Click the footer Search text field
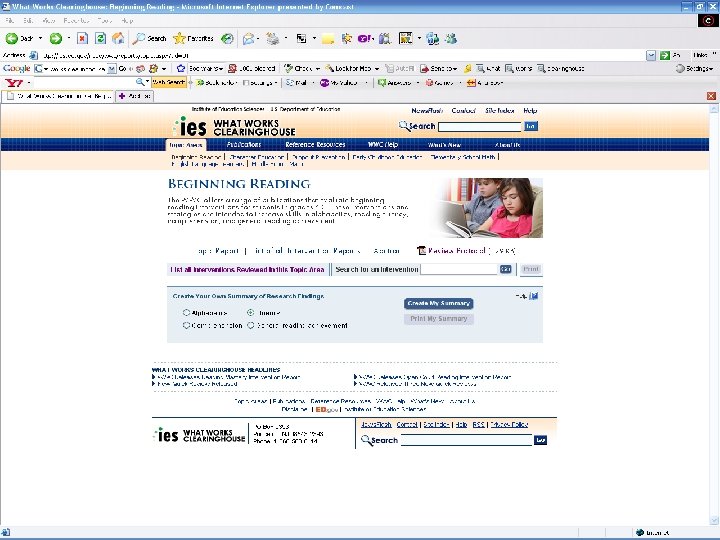 click(466, 440)
